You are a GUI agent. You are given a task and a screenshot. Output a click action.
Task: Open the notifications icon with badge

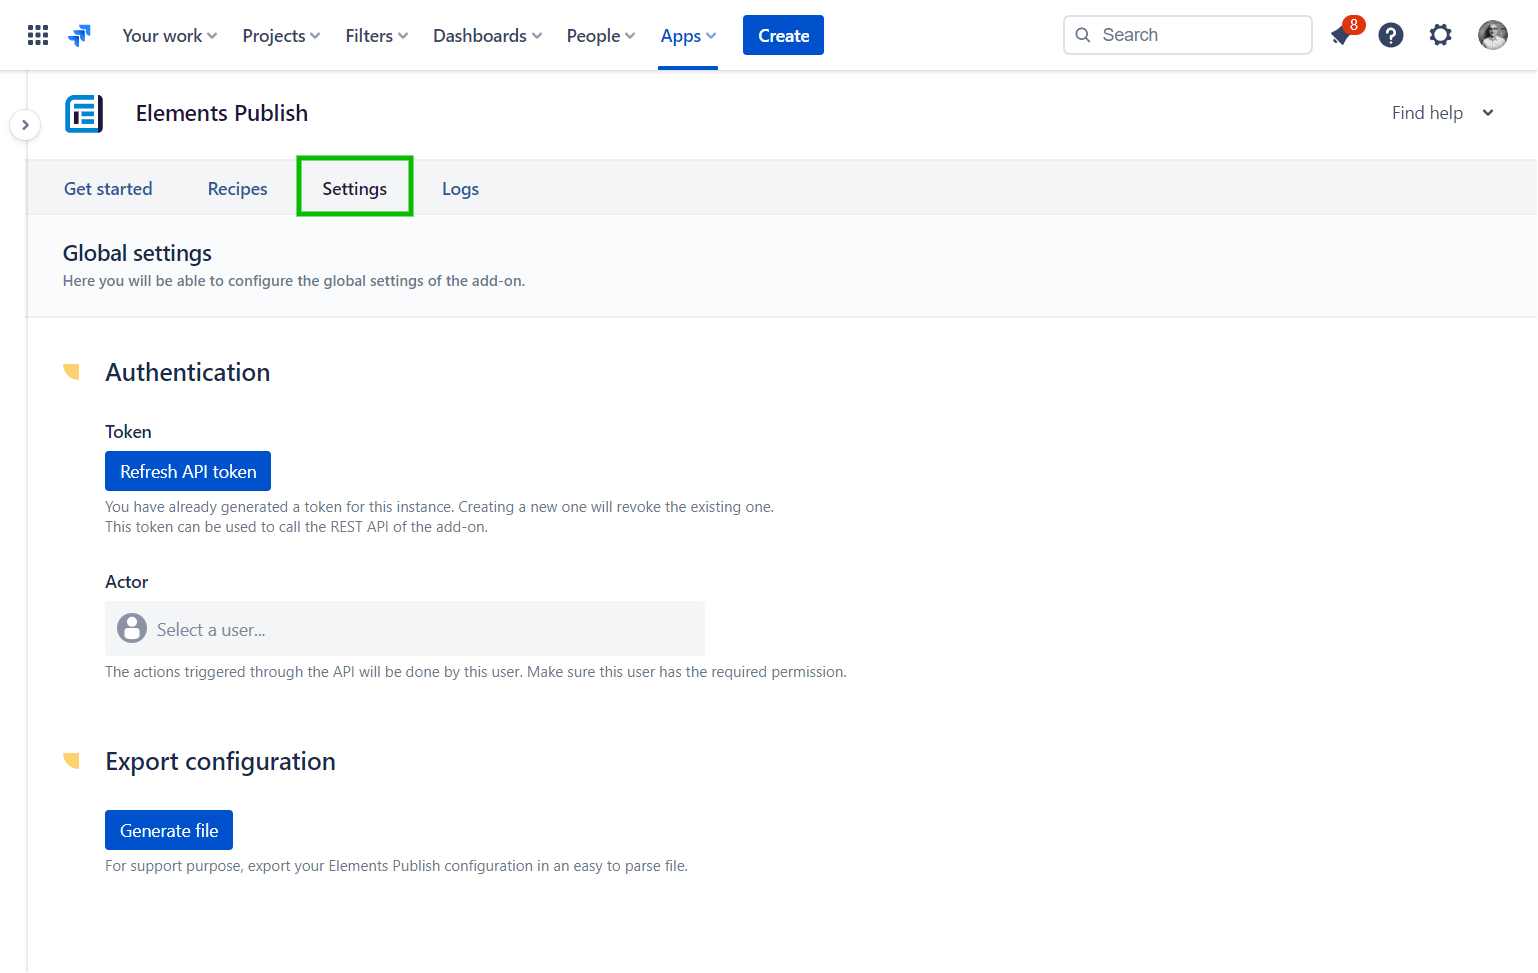[1342, 36]
